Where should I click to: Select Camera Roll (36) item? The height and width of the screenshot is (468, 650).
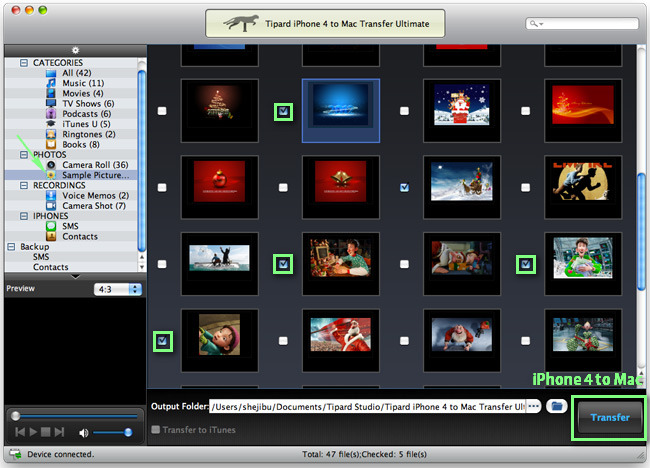(x=95, y=165)
